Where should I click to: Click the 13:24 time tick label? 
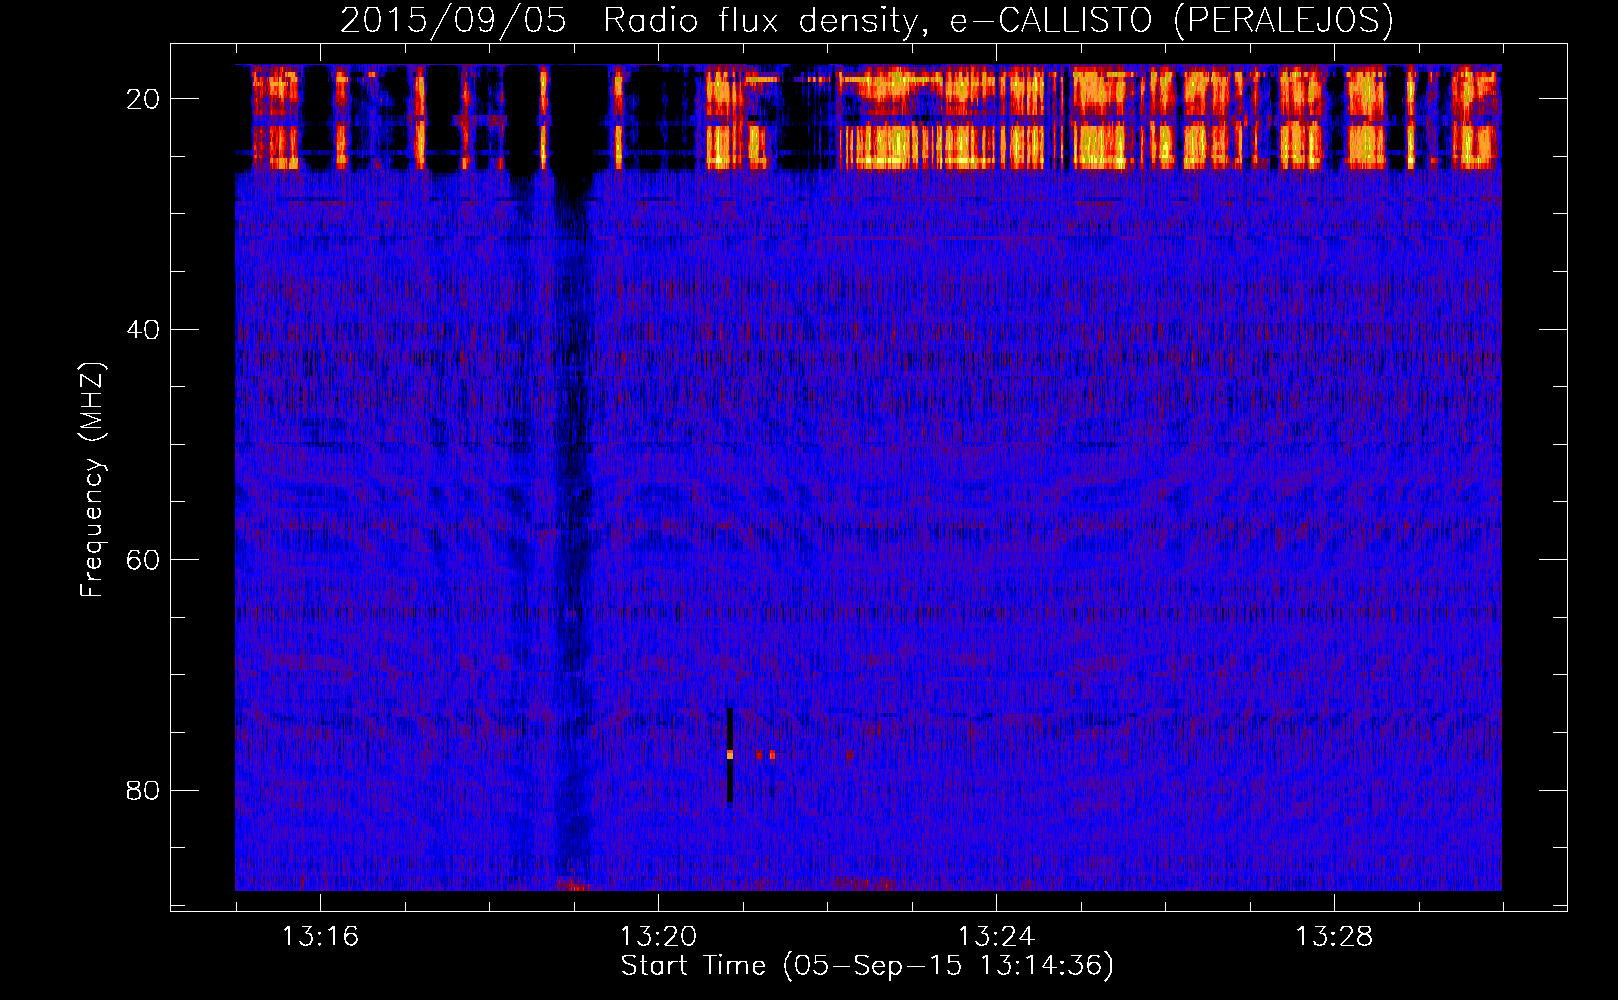[x=996, y=937]
